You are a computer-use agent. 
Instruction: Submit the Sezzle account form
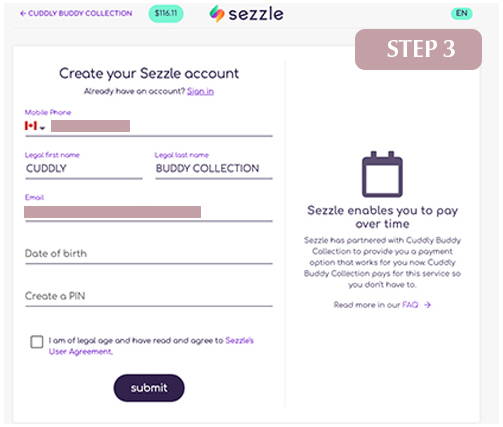[149, 388]
